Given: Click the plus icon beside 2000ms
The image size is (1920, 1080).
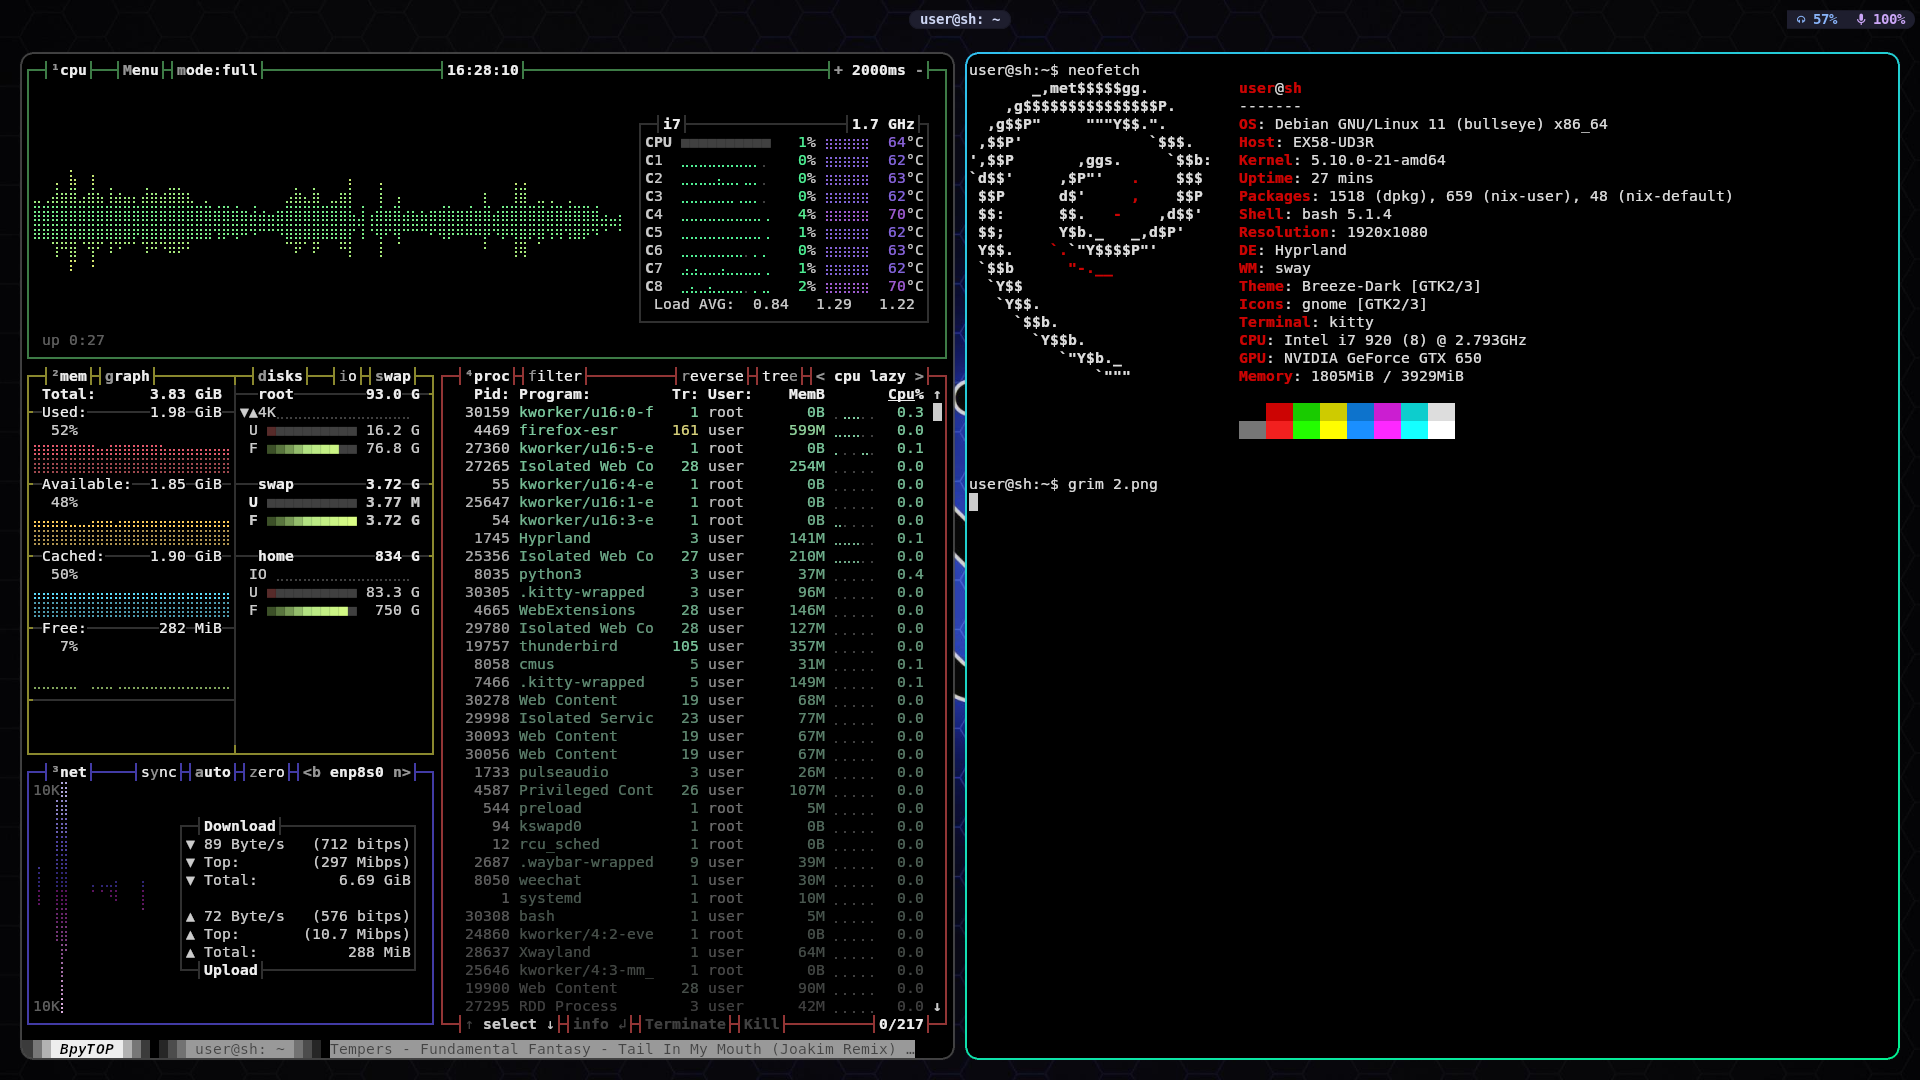Looking at the screenshot, I should (x=838, y=70).
